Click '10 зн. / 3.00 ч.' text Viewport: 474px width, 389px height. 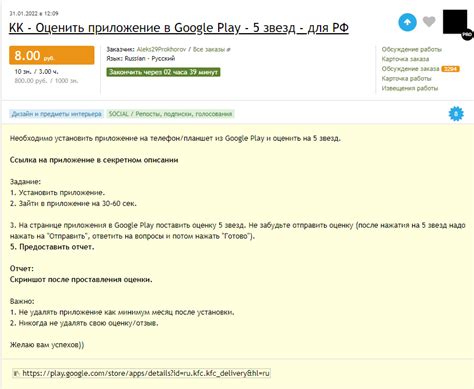(36, 72)
